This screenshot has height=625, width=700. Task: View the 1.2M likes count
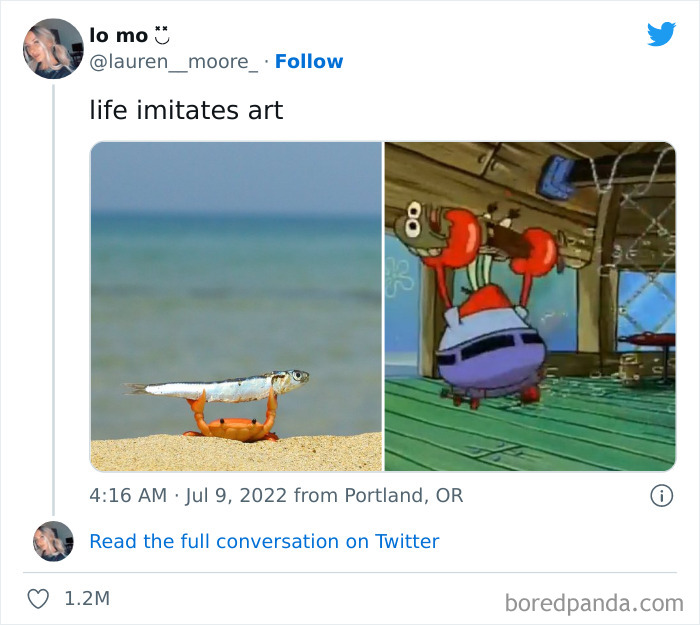click(87, 599)
